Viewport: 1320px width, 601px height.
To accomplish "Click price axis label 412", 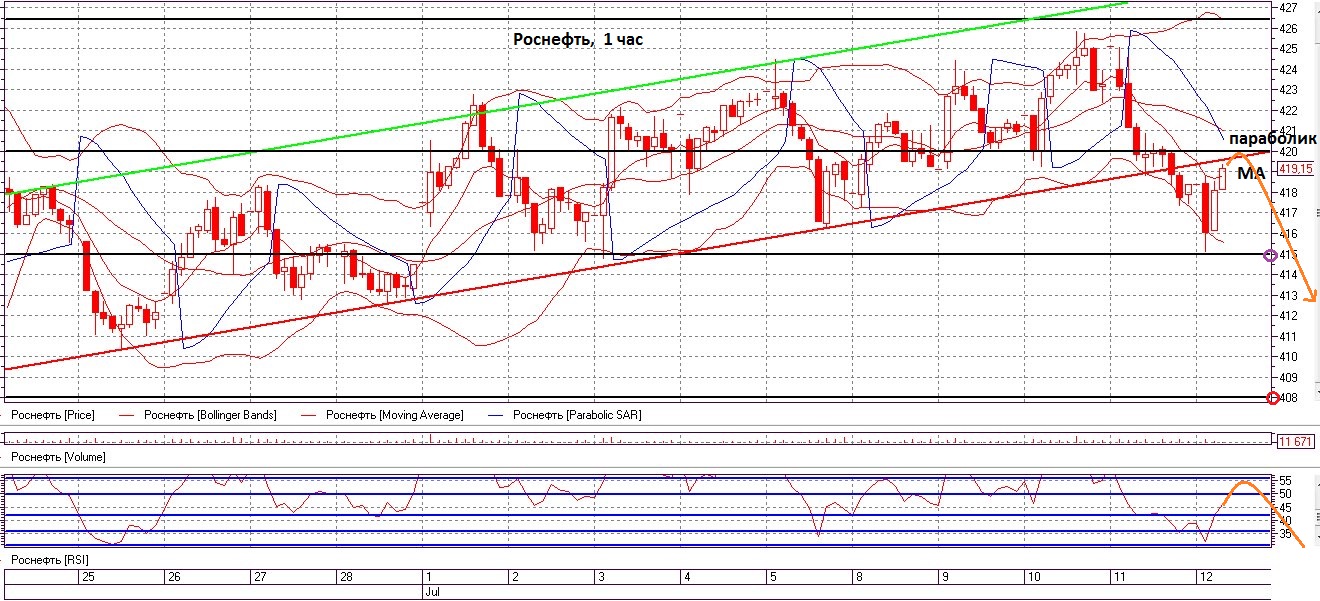I will 1287,315.
